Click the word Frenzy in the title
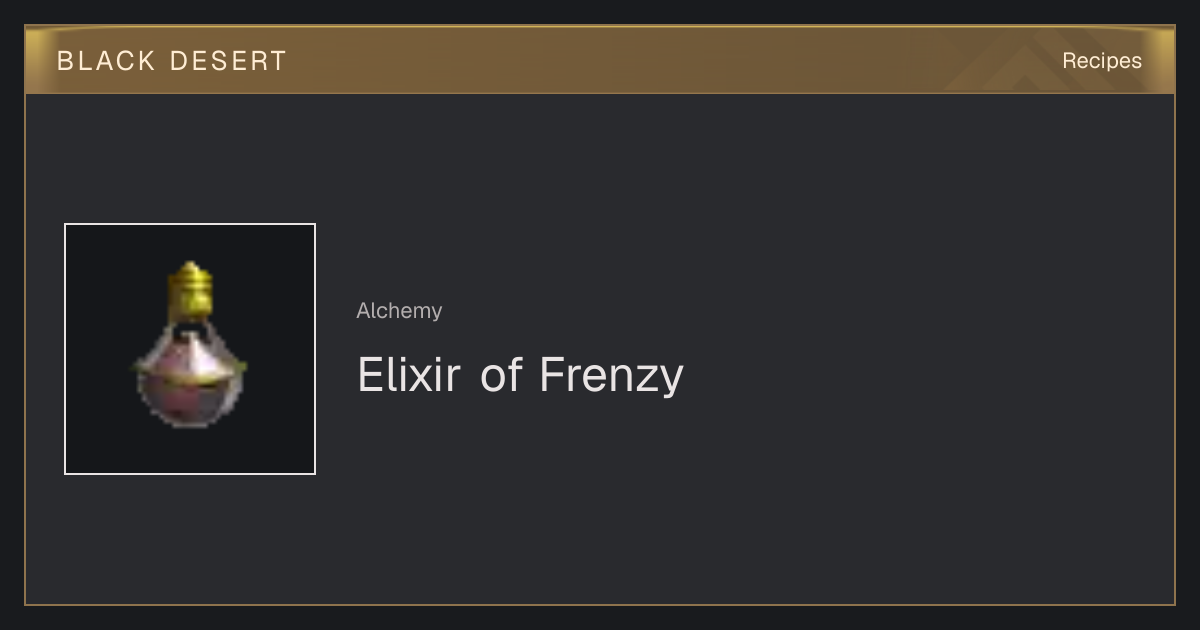The image size is (1200, 630). point(611,375)
